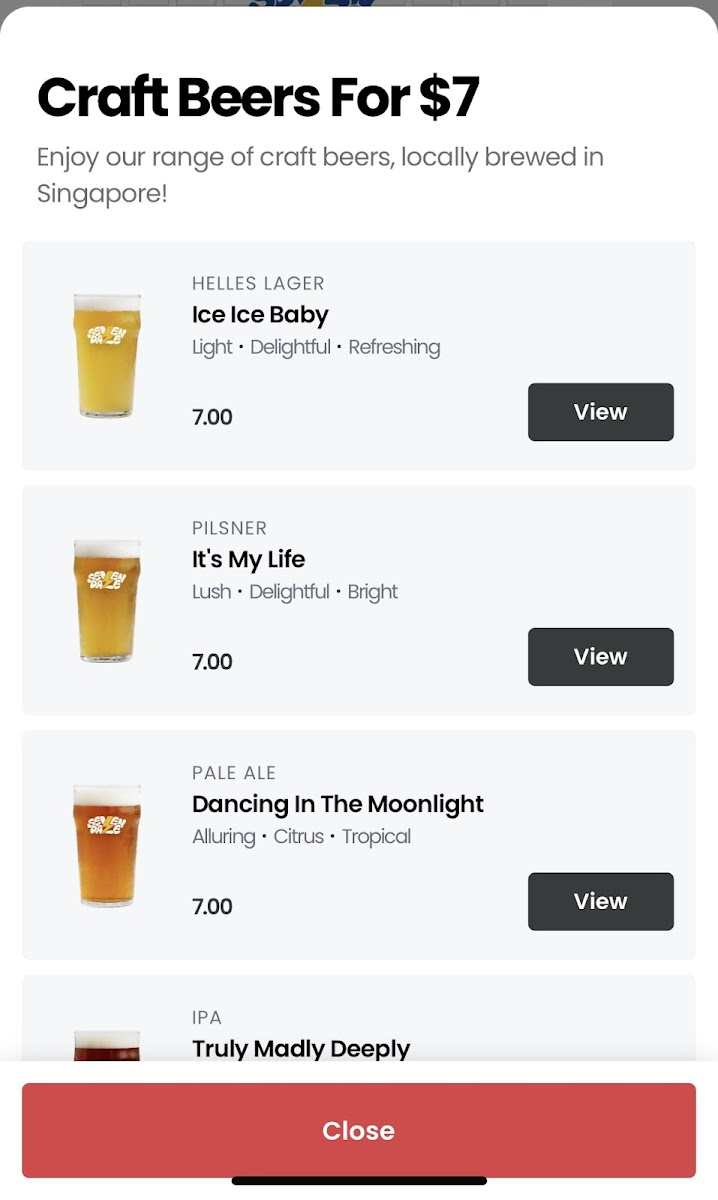Tap the 7.00 price under Ice Ice Baby

(212, 417)
